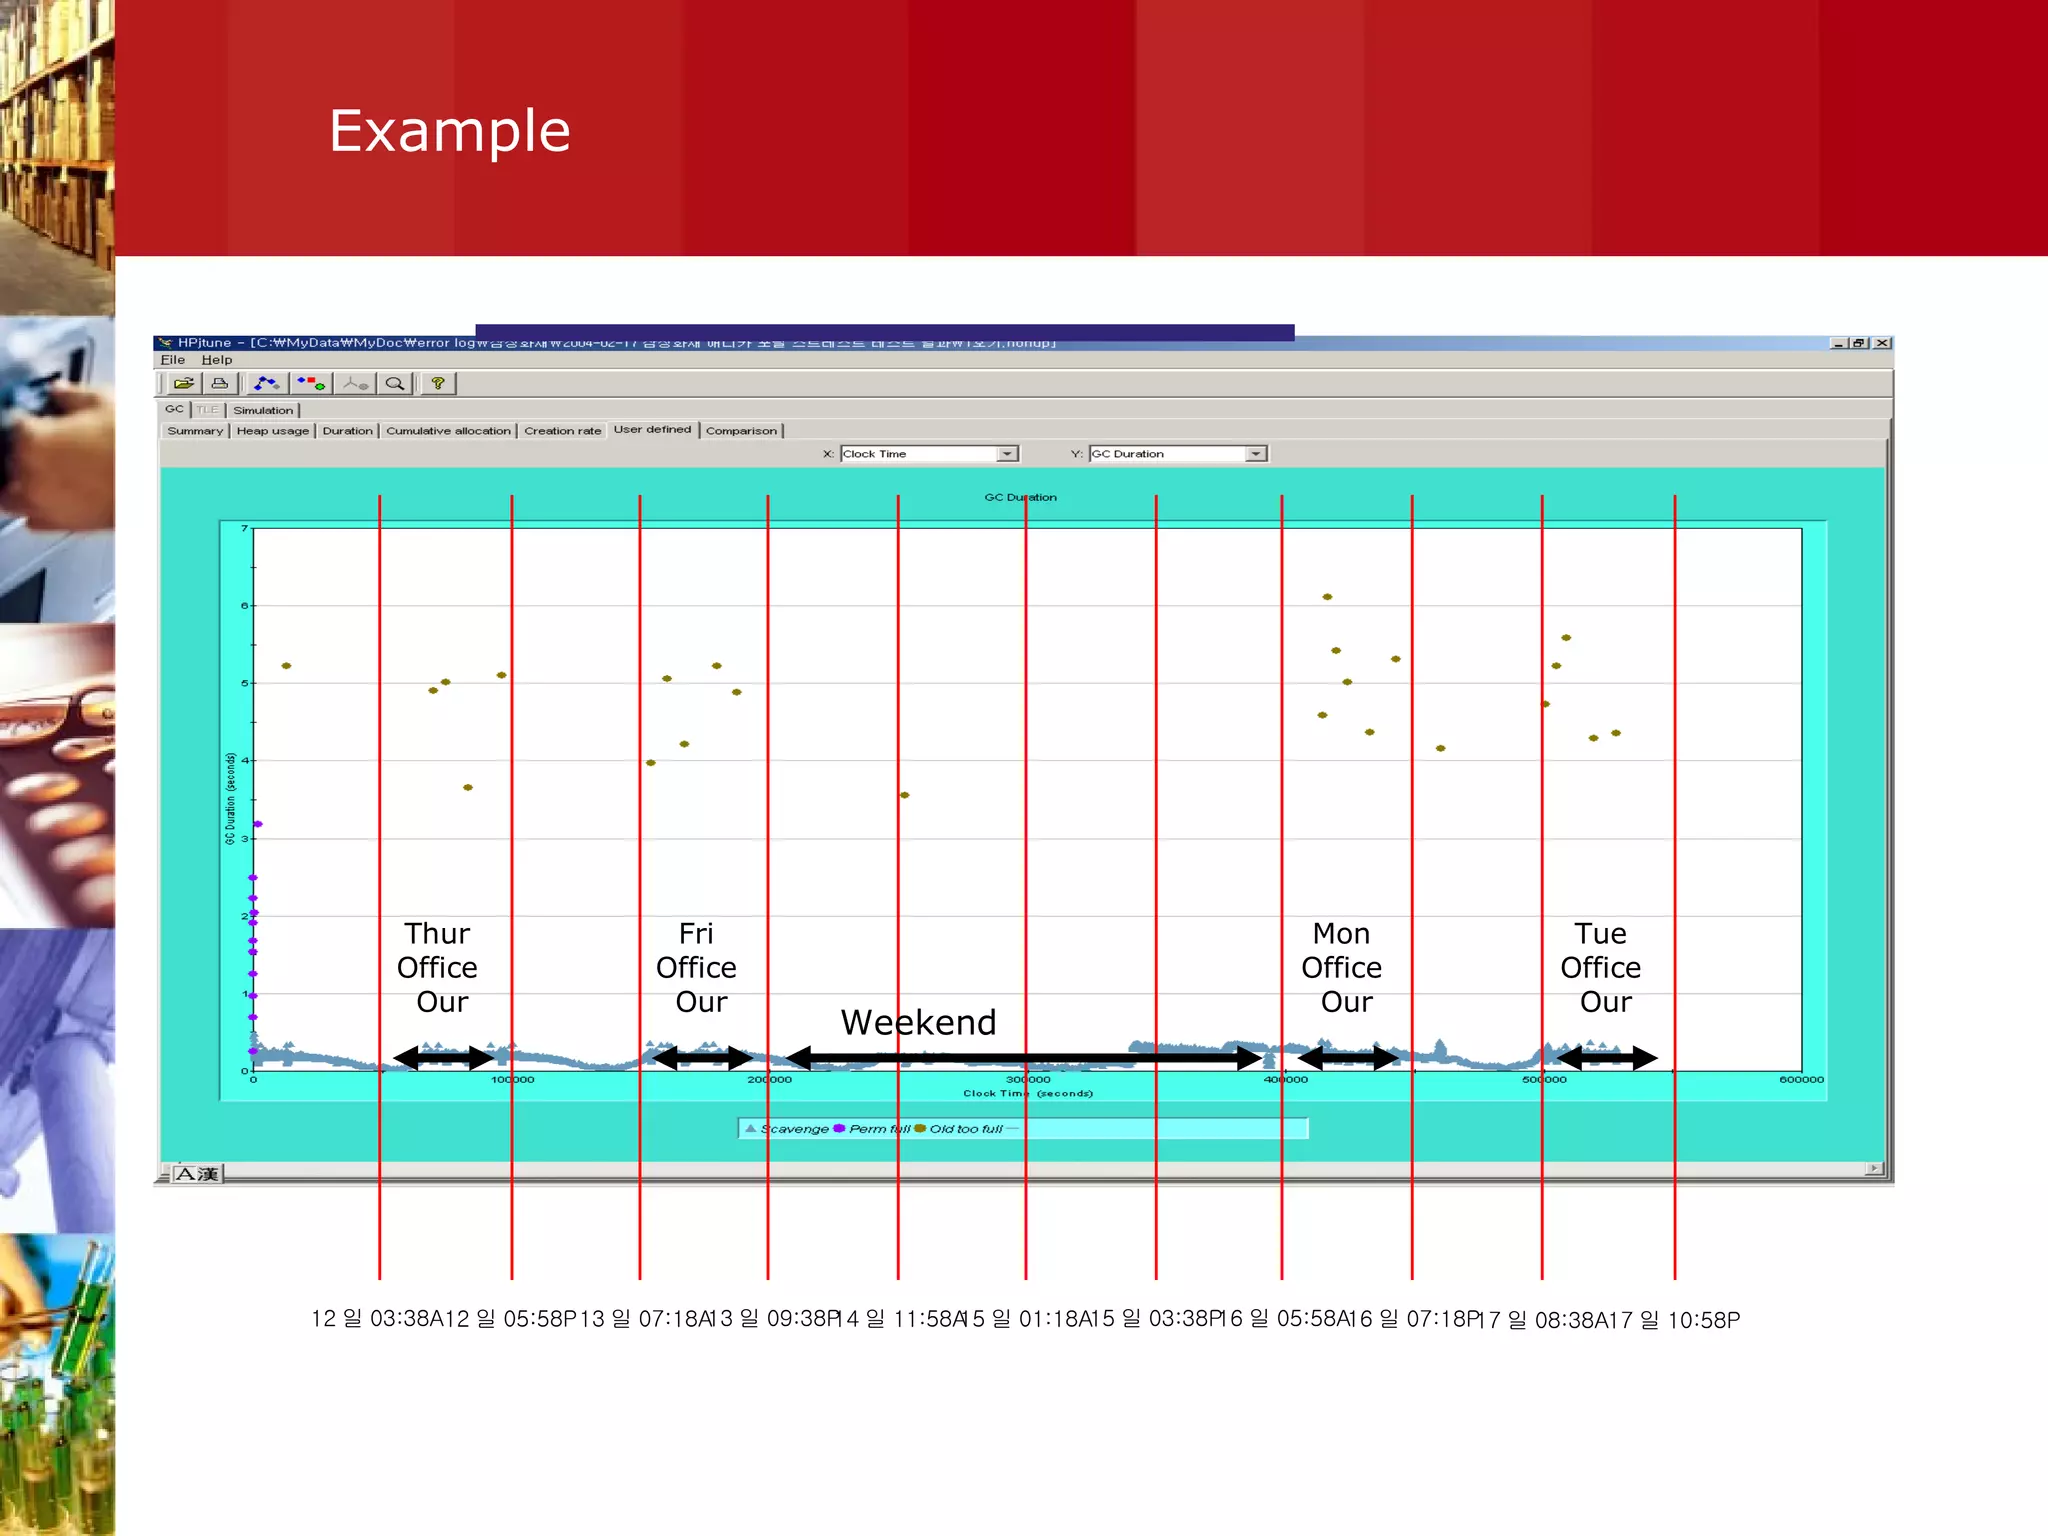Switch to the Creation rate tab

click(x=562, y=431)
